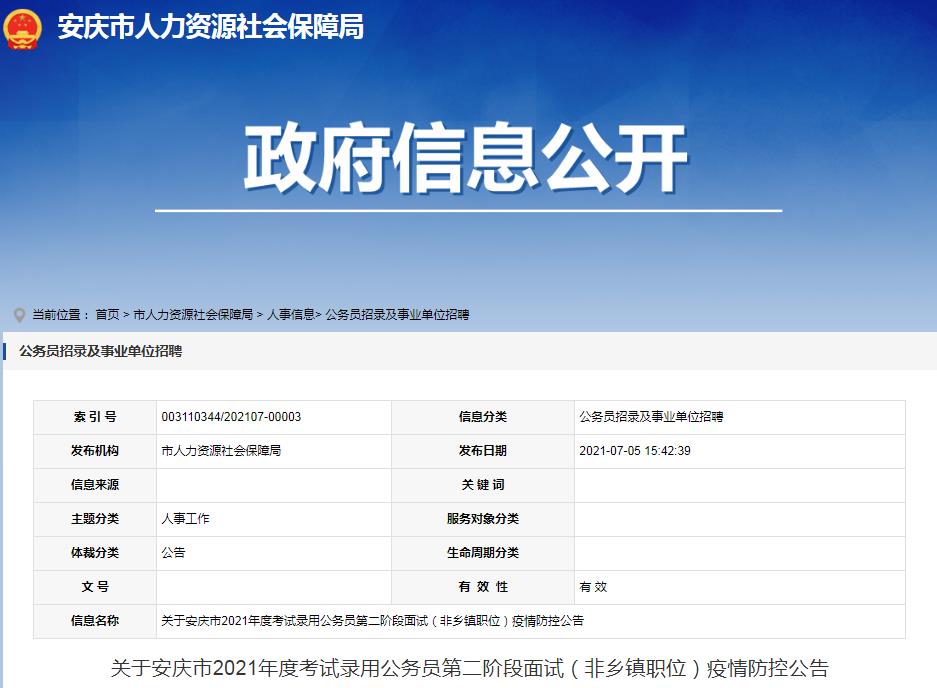Click the 安庆市人力资源社会保障局 site title
Viewport: 937px width, 688px height.
[x=210, y=27]
